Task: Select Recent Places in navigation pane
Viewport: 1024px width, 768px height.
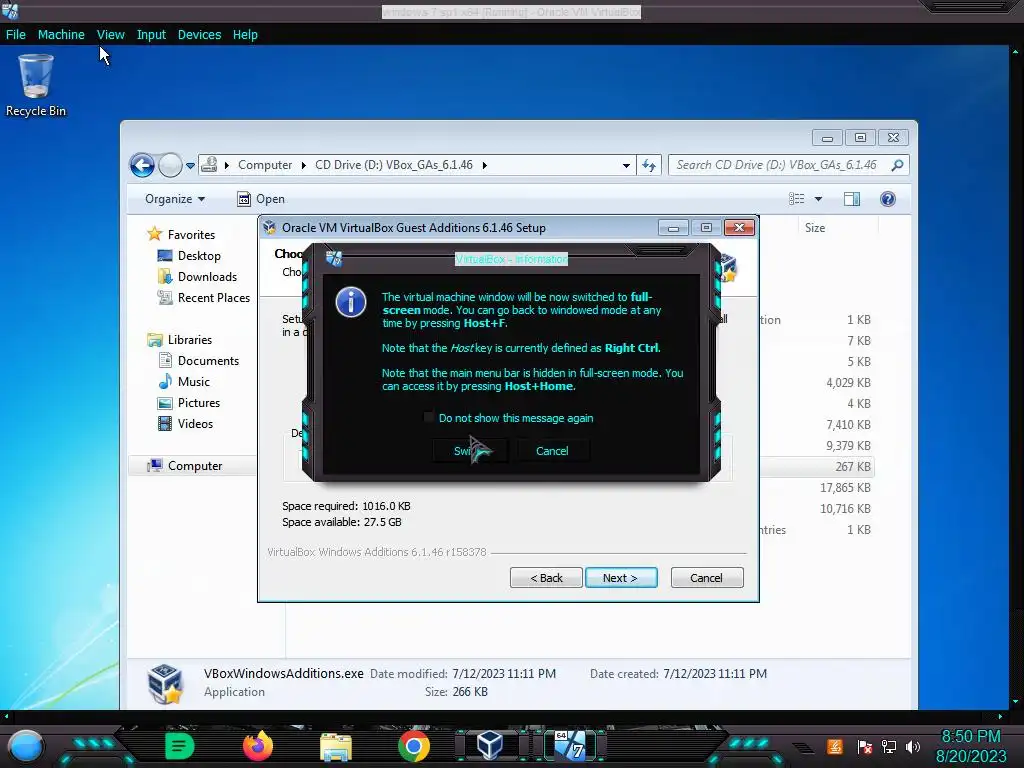Action: 214,297
